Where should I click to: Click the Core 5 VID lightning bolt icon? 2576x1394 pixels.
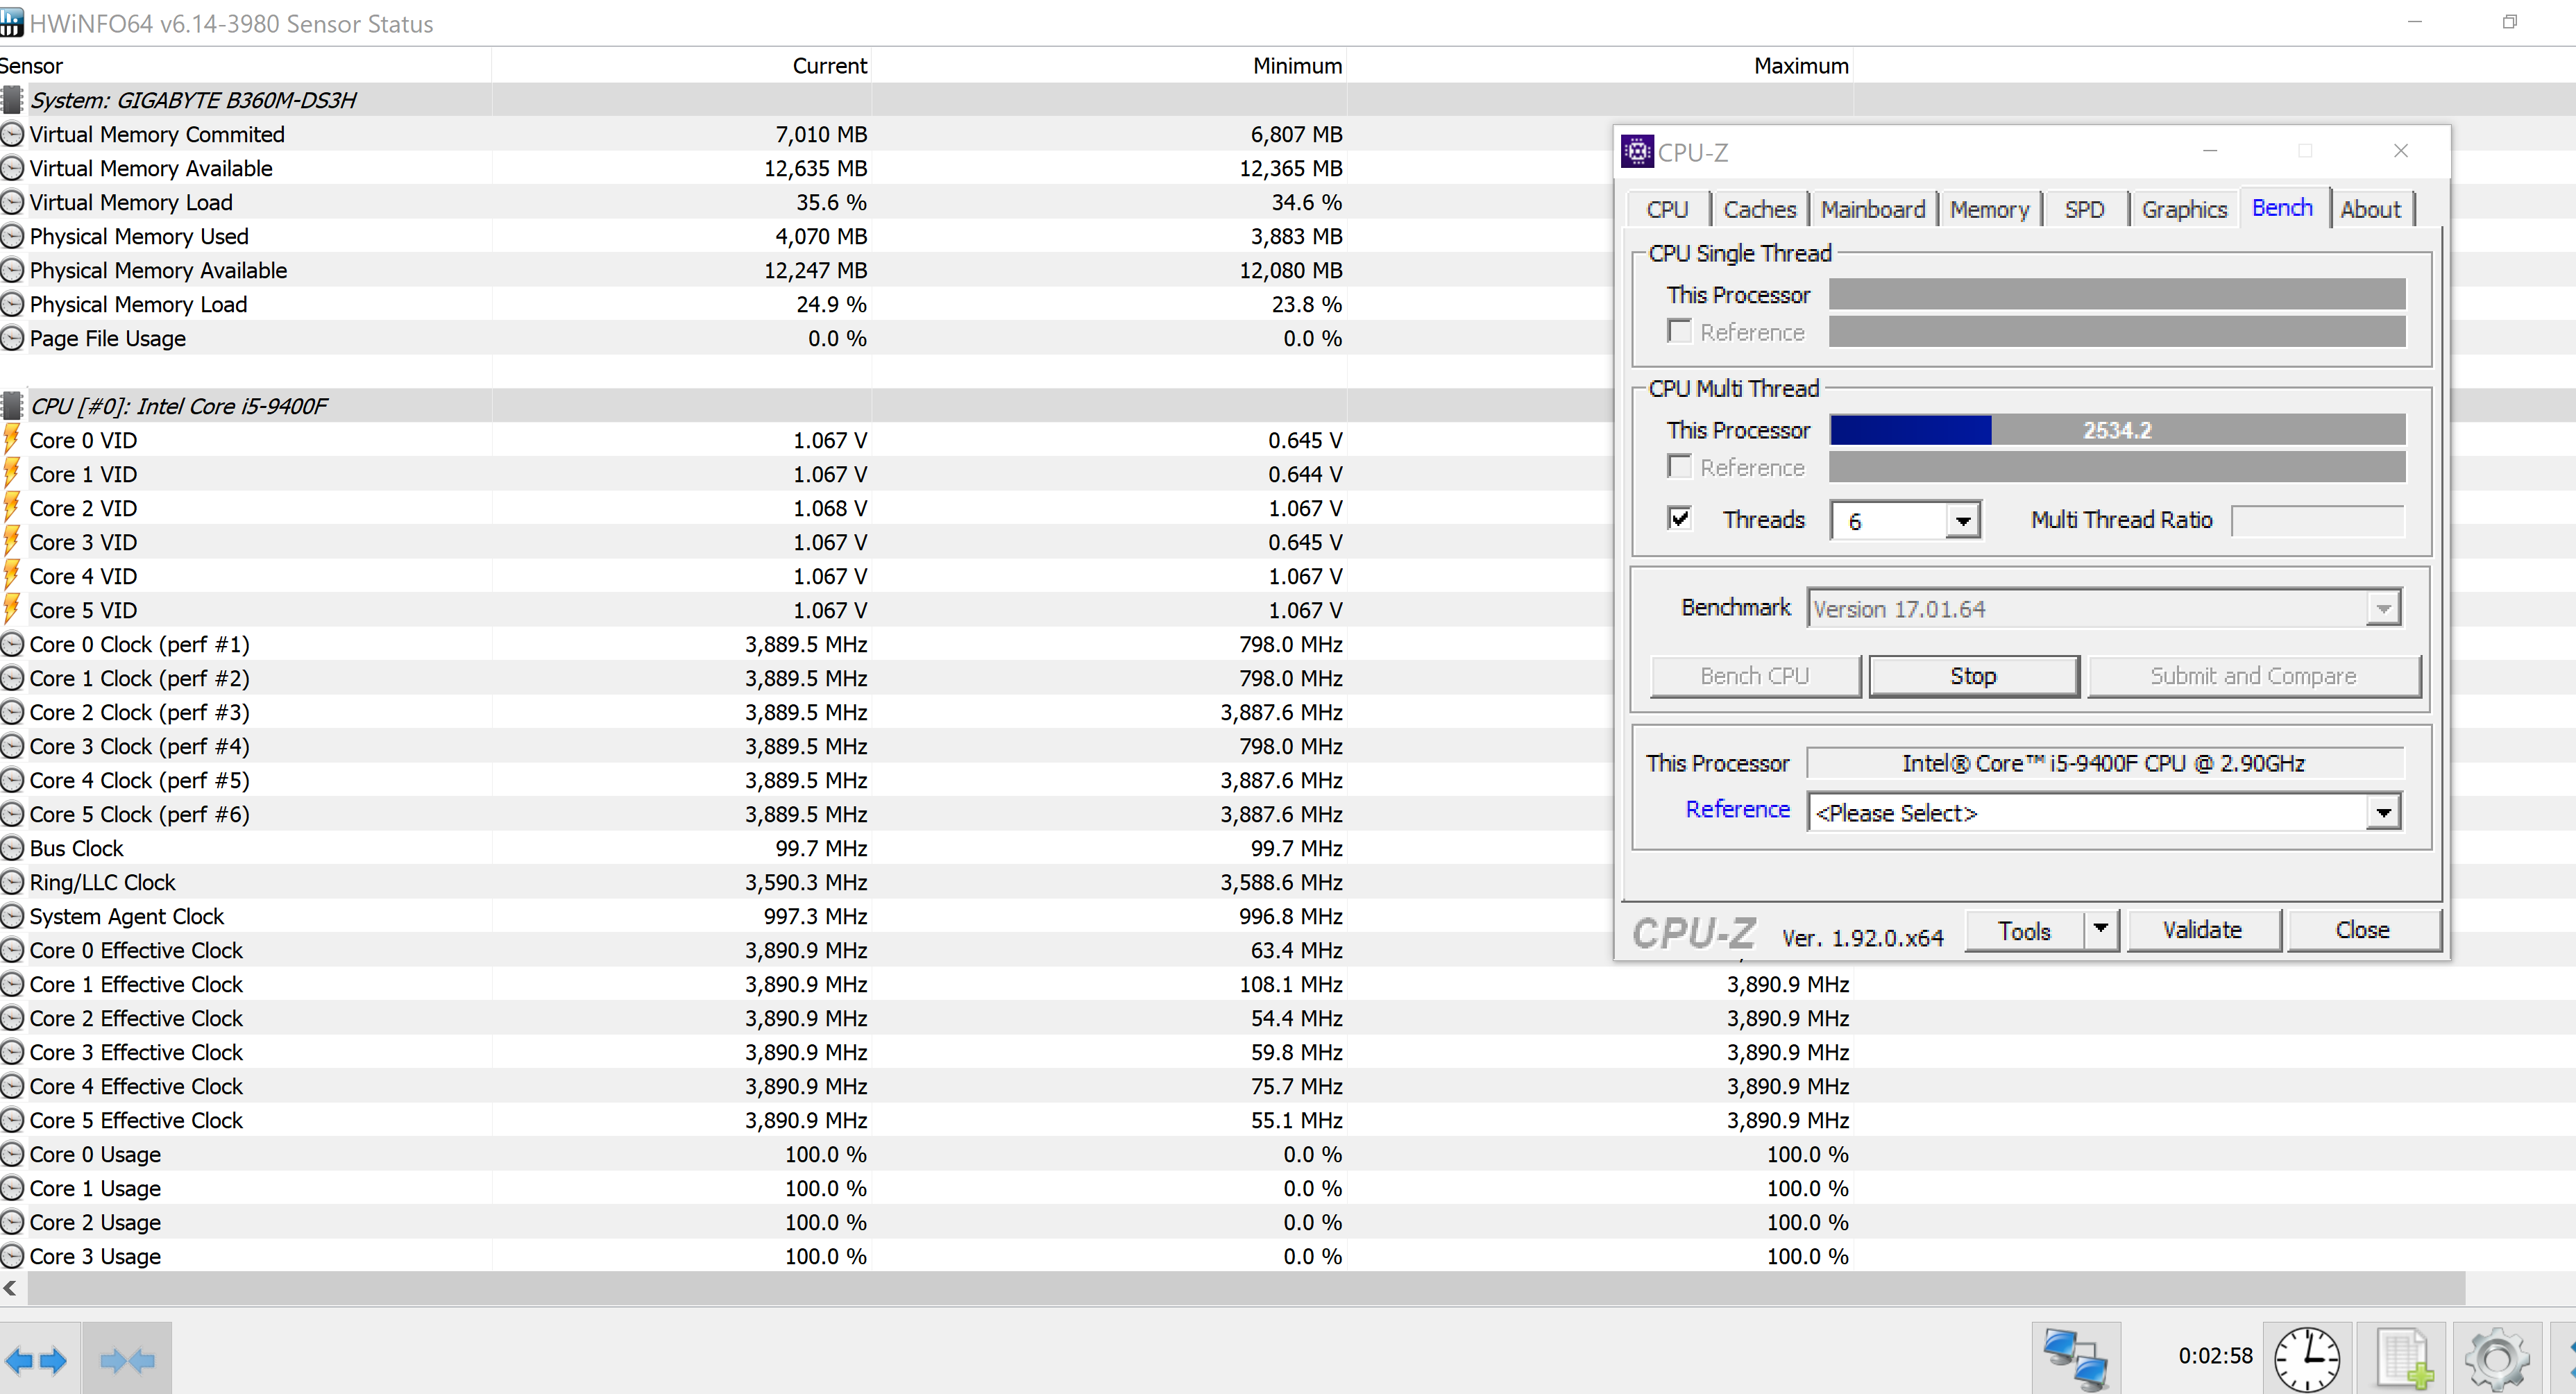pyautogui.click(x=11, y=610)
